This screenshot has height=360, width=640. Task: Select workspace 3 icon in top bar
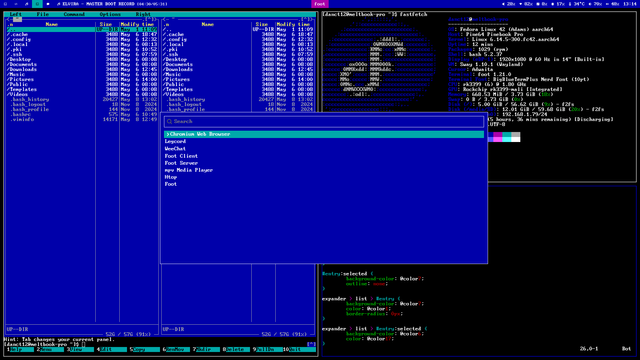click(27, 4)
